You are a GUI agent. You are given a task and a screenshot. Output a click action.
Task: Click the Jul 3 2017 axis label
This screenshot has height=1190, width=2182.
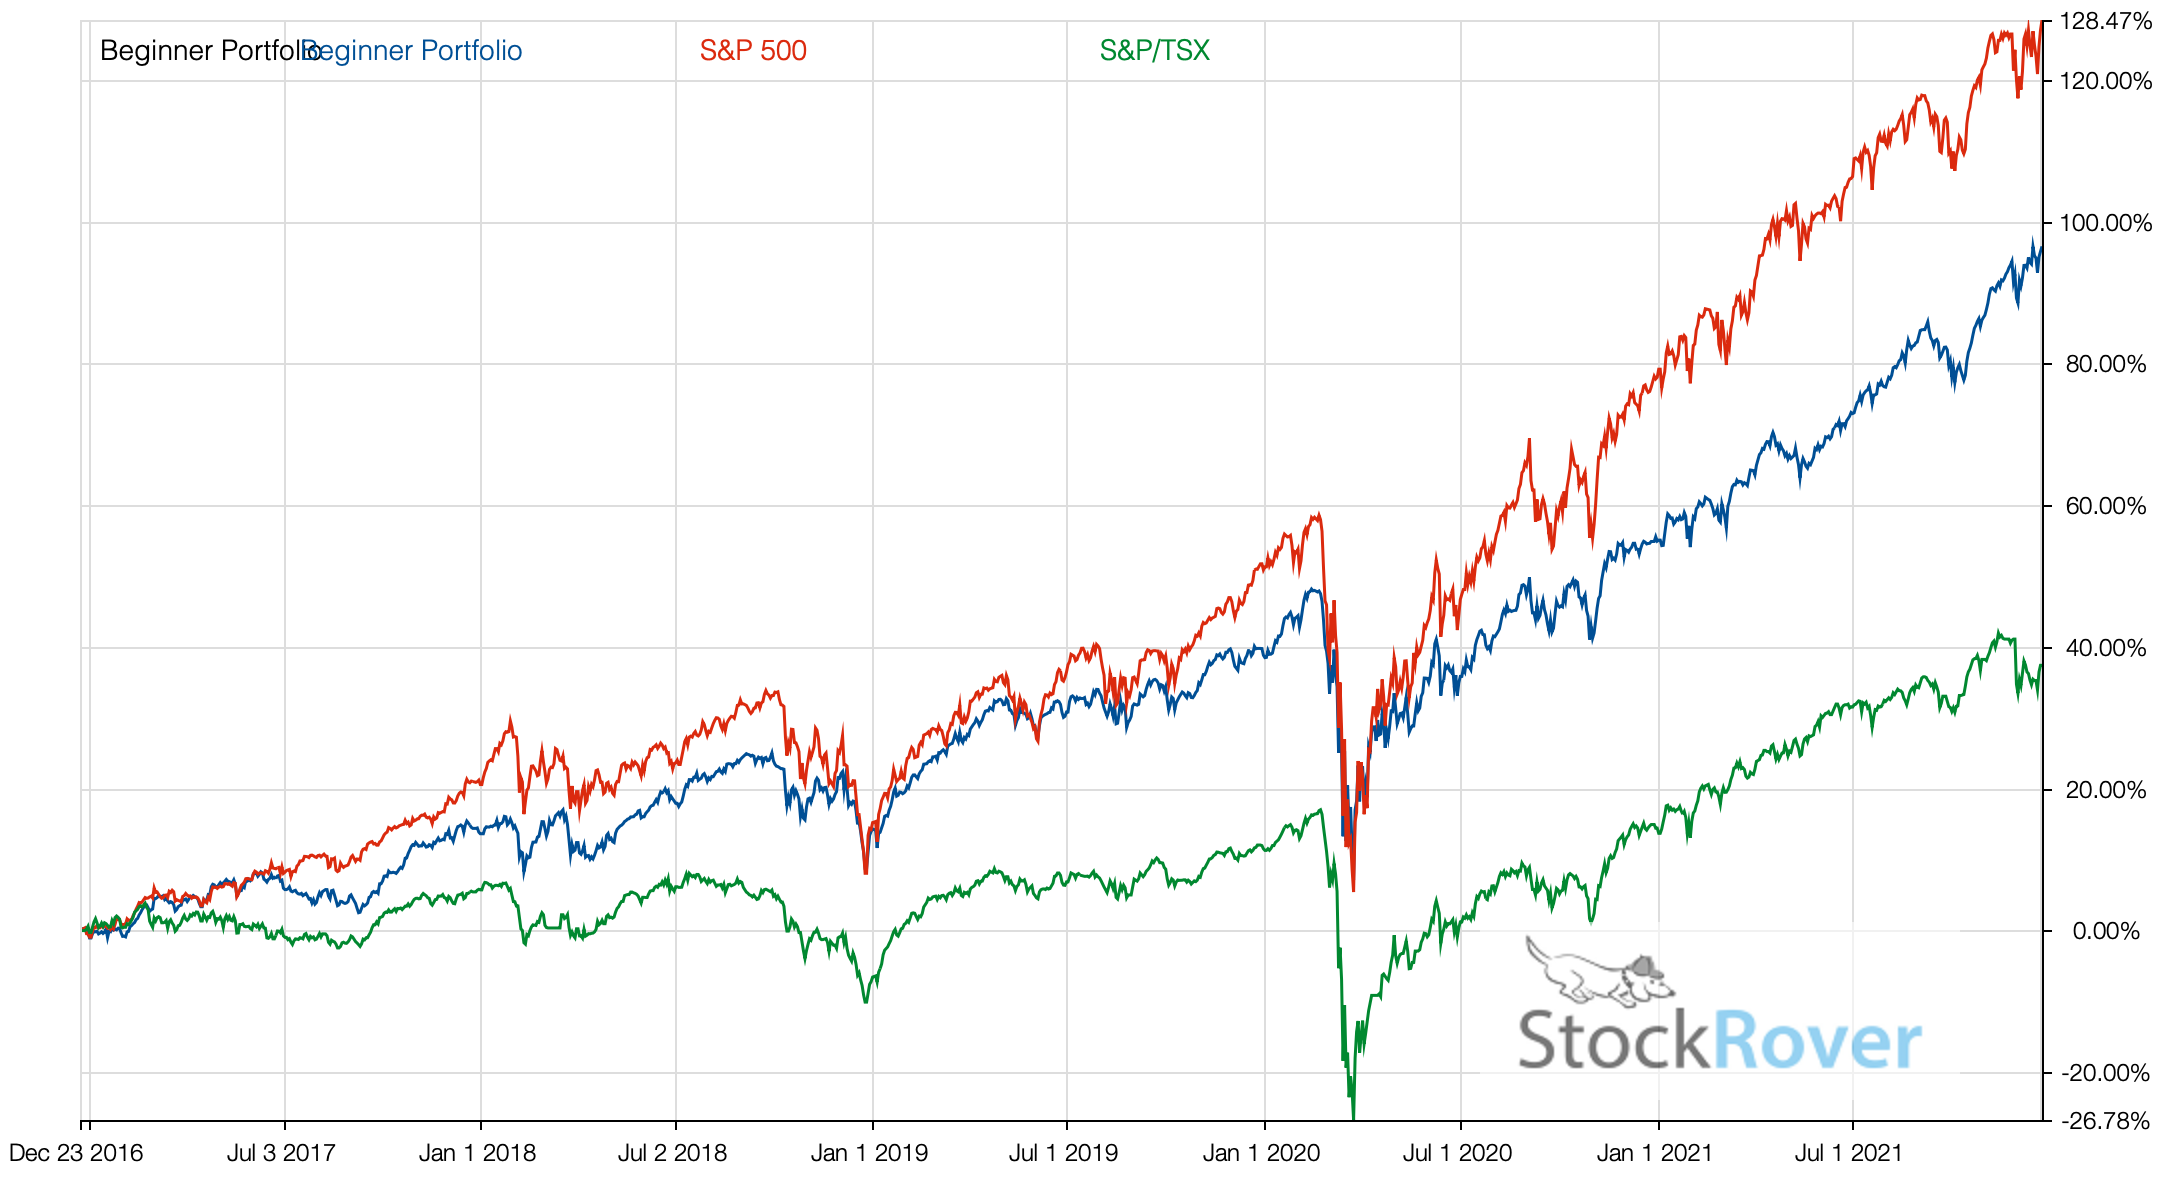281,1153
